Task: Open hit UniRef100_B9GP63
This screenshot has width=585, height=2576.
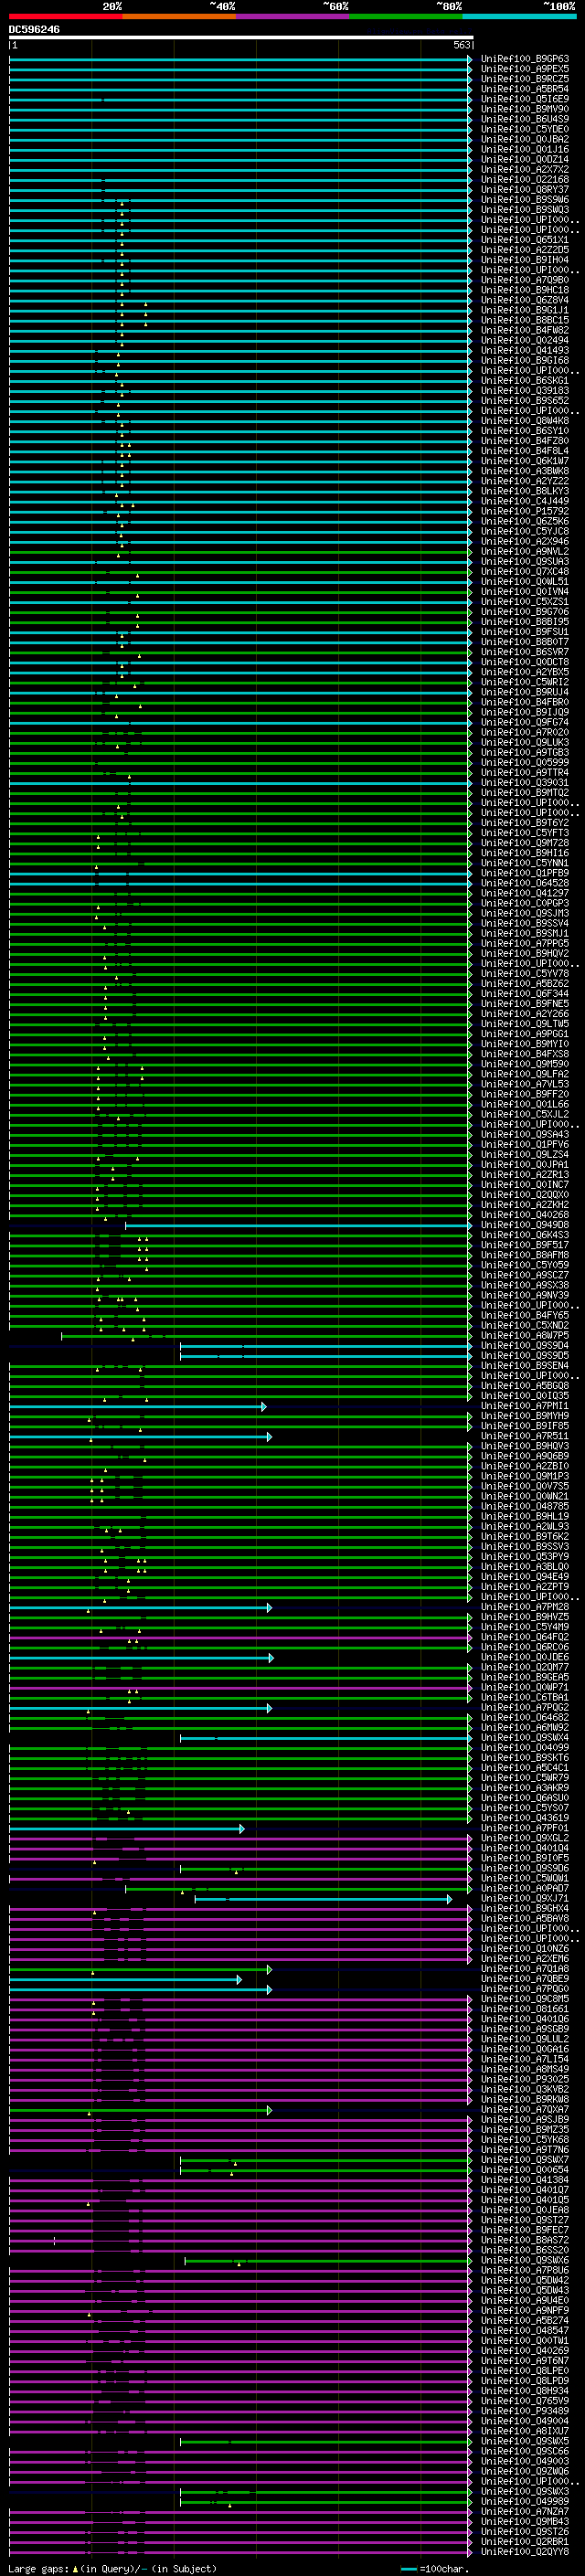Action: pos(525,59)
